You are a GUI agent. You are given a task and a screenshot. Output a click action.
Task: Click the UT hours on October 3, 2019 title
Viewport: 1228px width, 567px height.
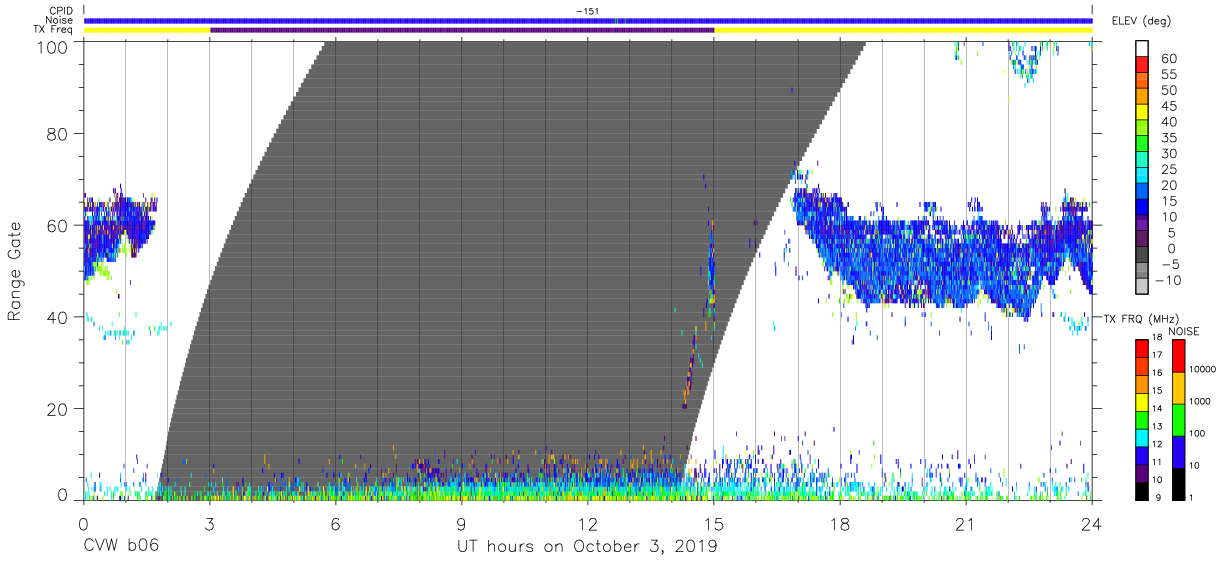point(587,547)
